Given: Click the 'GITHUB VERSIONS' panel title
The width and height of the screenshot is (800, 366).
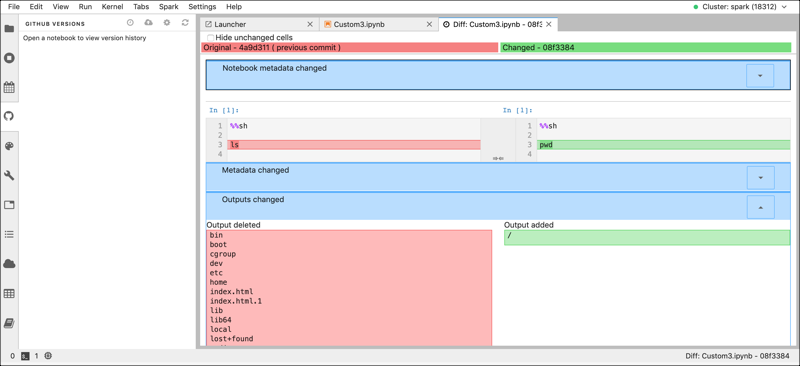Looking at the screenshot, I should (55, 23).
